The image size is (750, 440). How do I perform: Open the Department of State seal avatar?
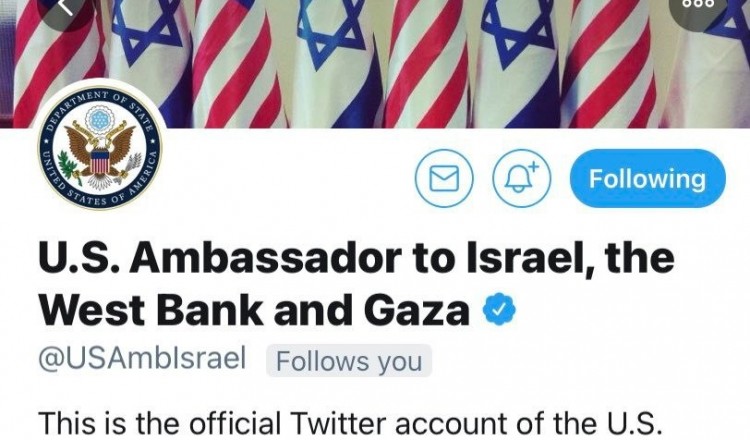99,151
